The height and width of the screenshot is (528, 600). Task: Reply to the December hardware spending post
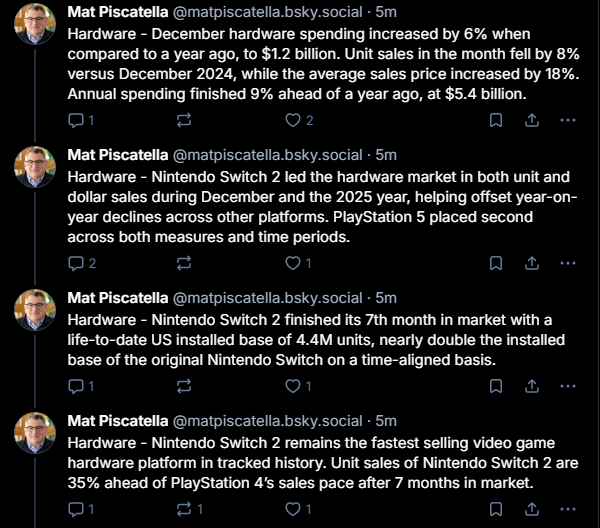point(81,121)
